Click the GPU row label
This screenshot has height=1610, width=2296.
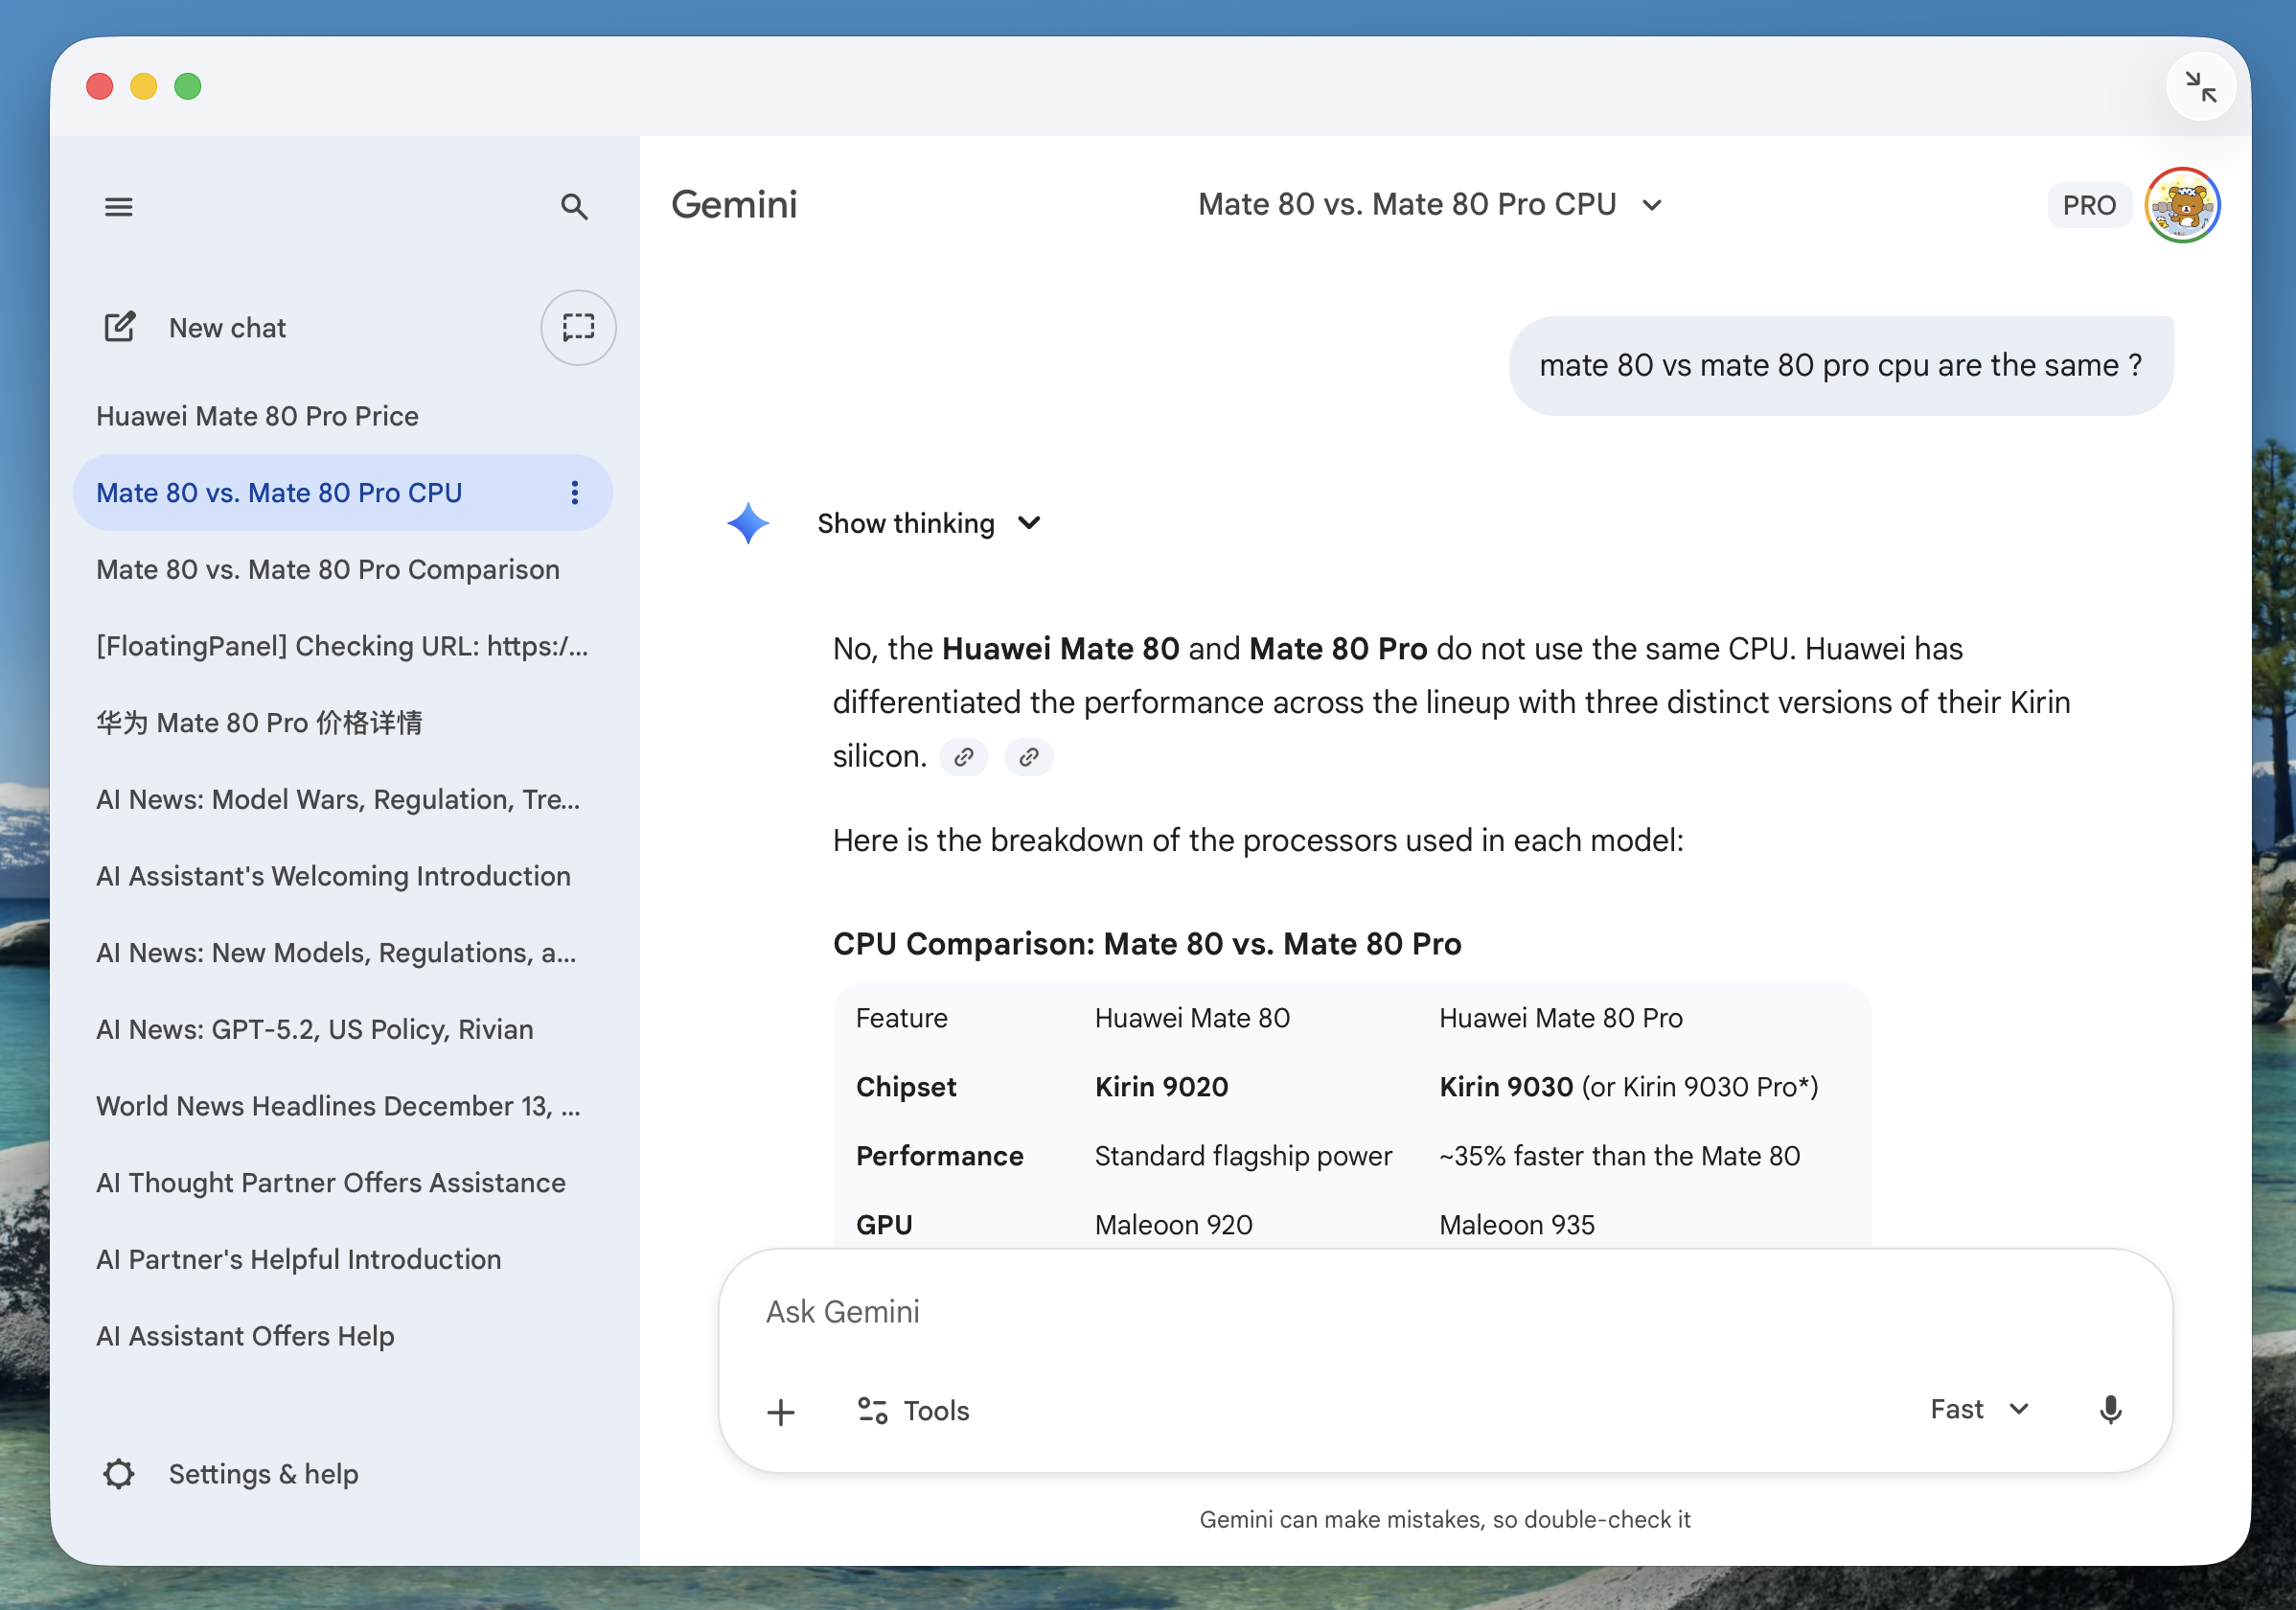tap(884, 1225)
